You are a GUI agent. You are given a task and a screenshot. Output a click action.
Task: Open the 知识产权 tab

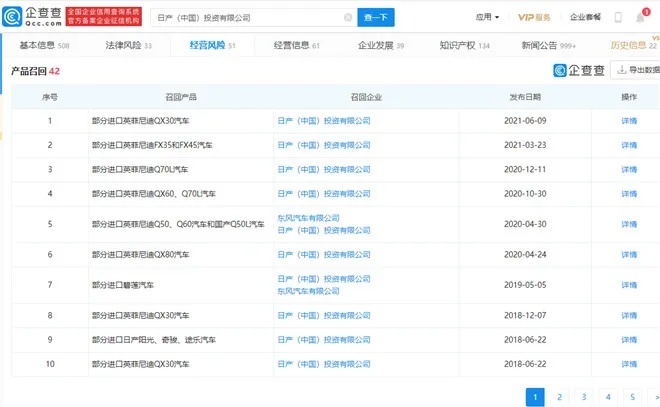(464, 45)
